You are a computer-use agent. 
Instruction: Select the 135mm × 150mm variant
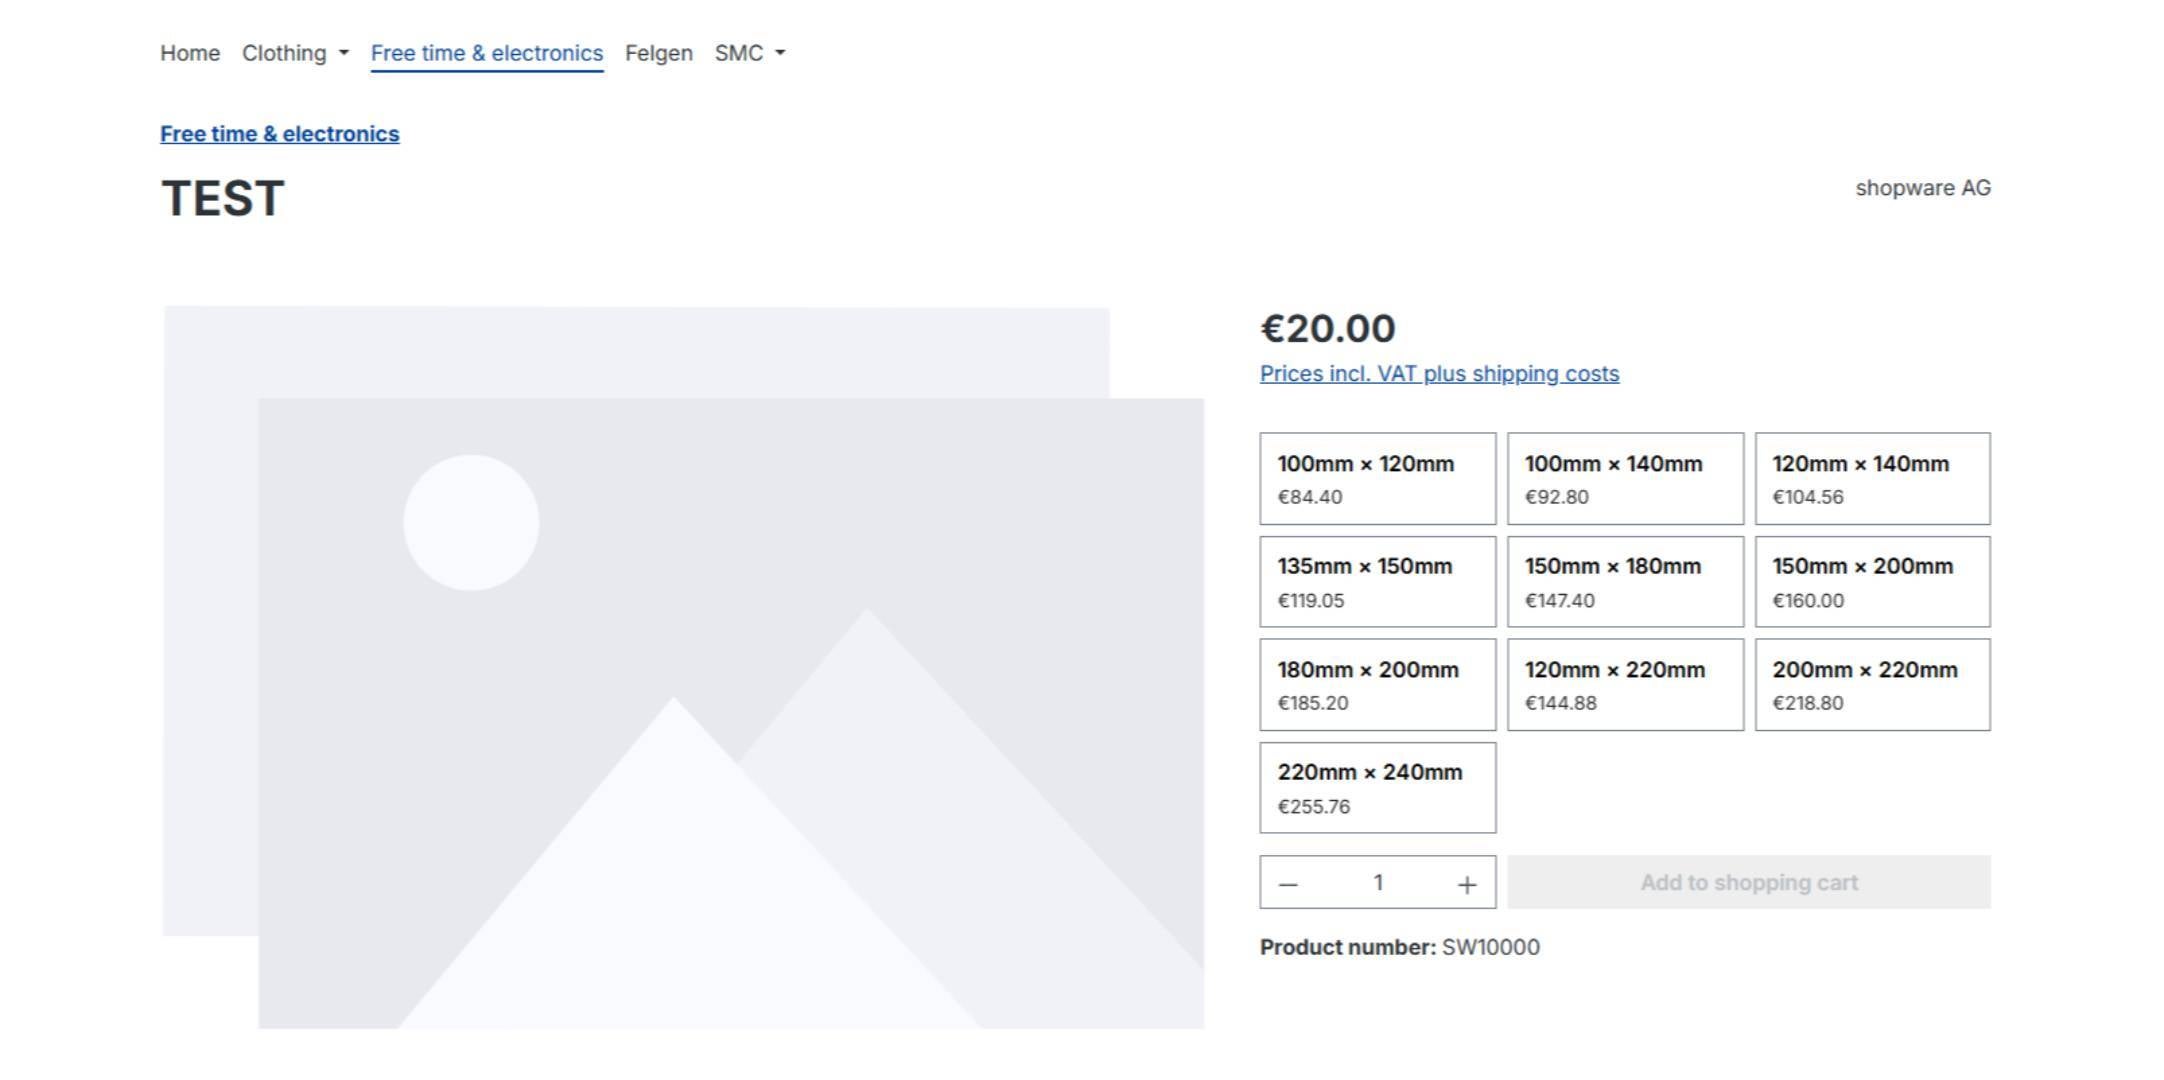point(1378,582)
